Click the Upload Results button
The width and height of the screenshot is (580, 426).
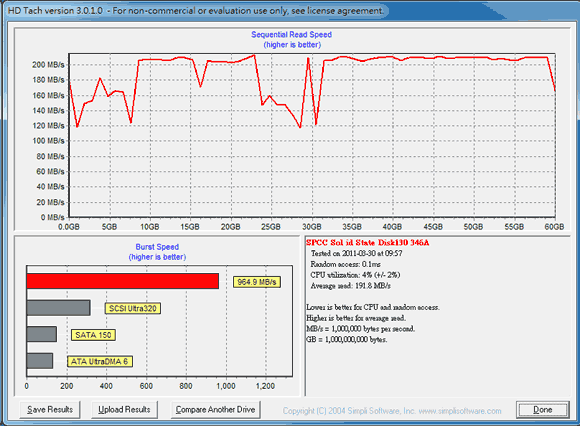tap(124, 409)
